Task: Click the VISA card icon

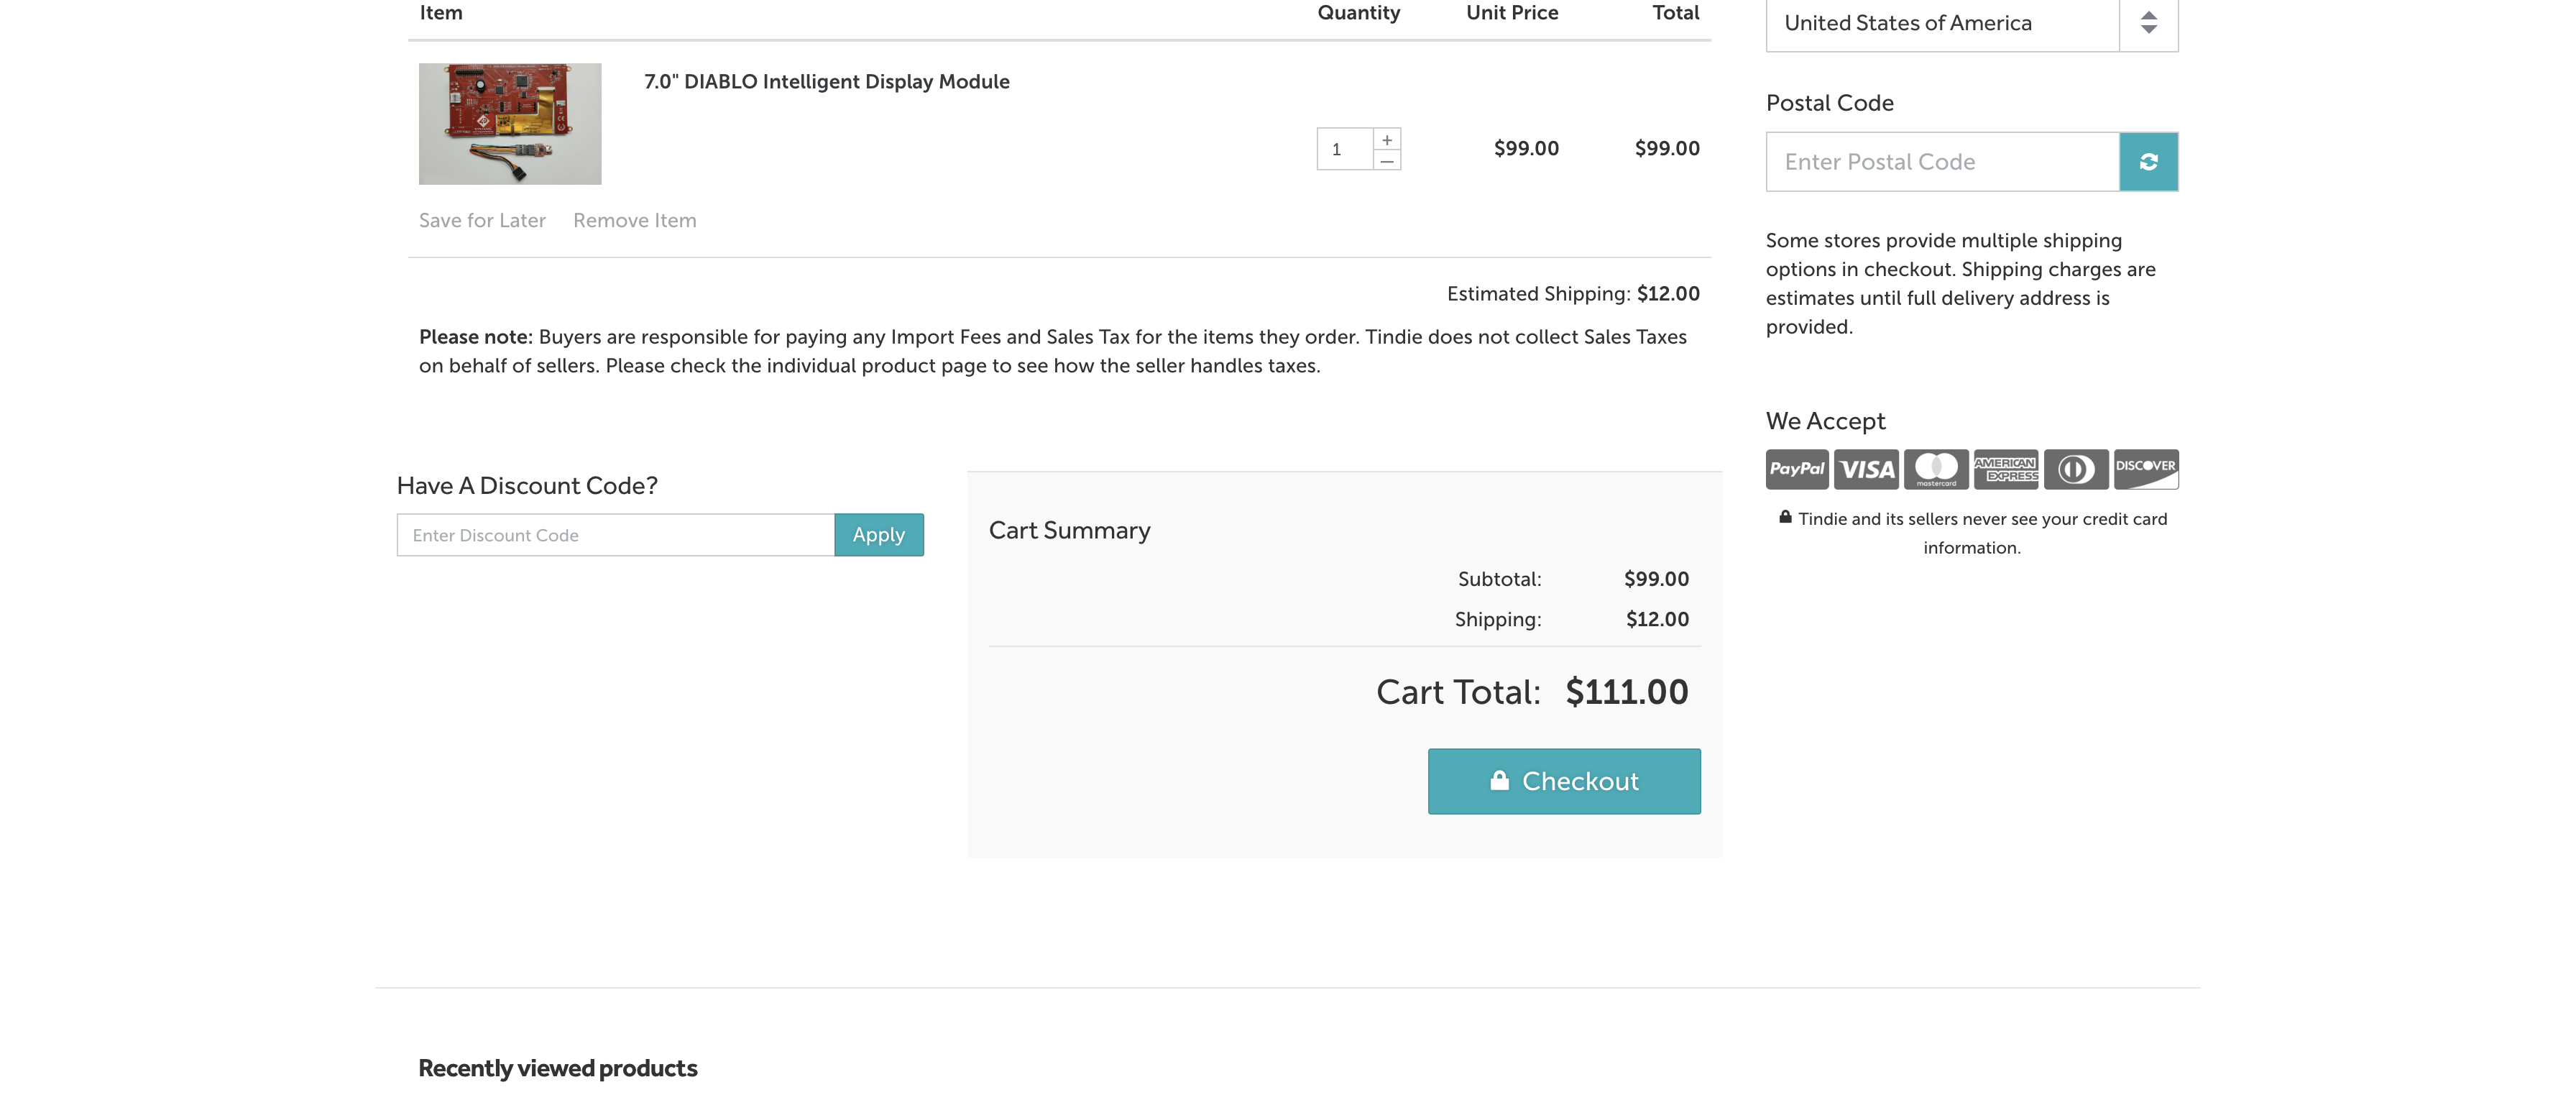Action: [x=1866, y=469]
